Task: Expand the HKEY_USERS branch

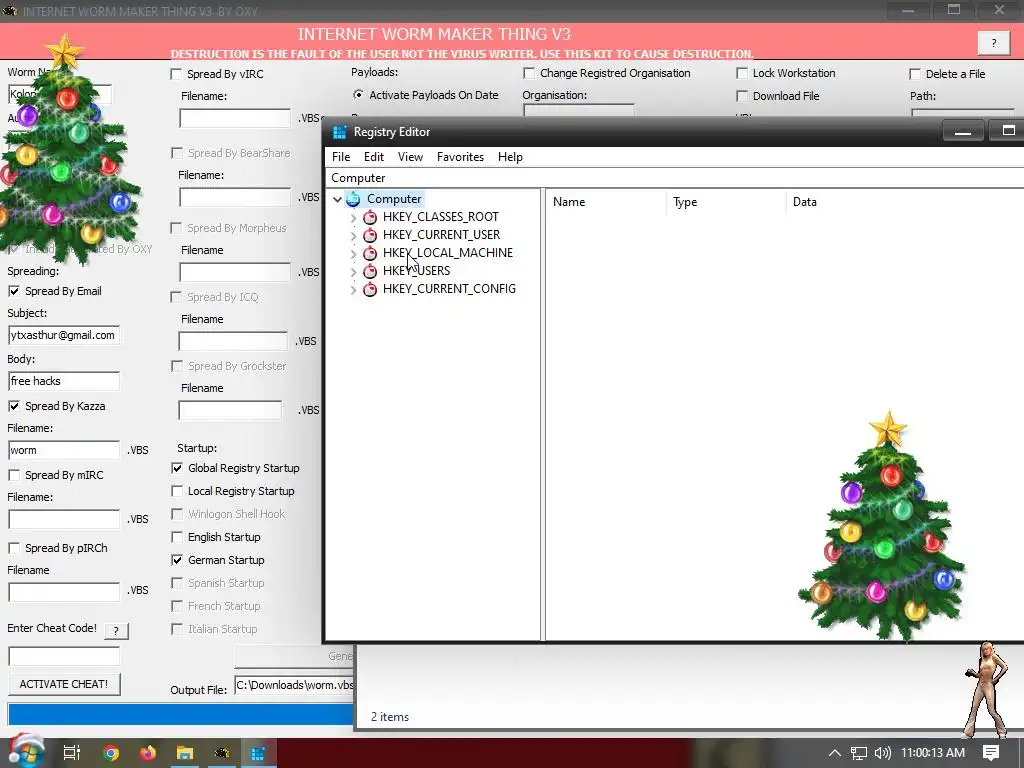Action: coord(353,271)
